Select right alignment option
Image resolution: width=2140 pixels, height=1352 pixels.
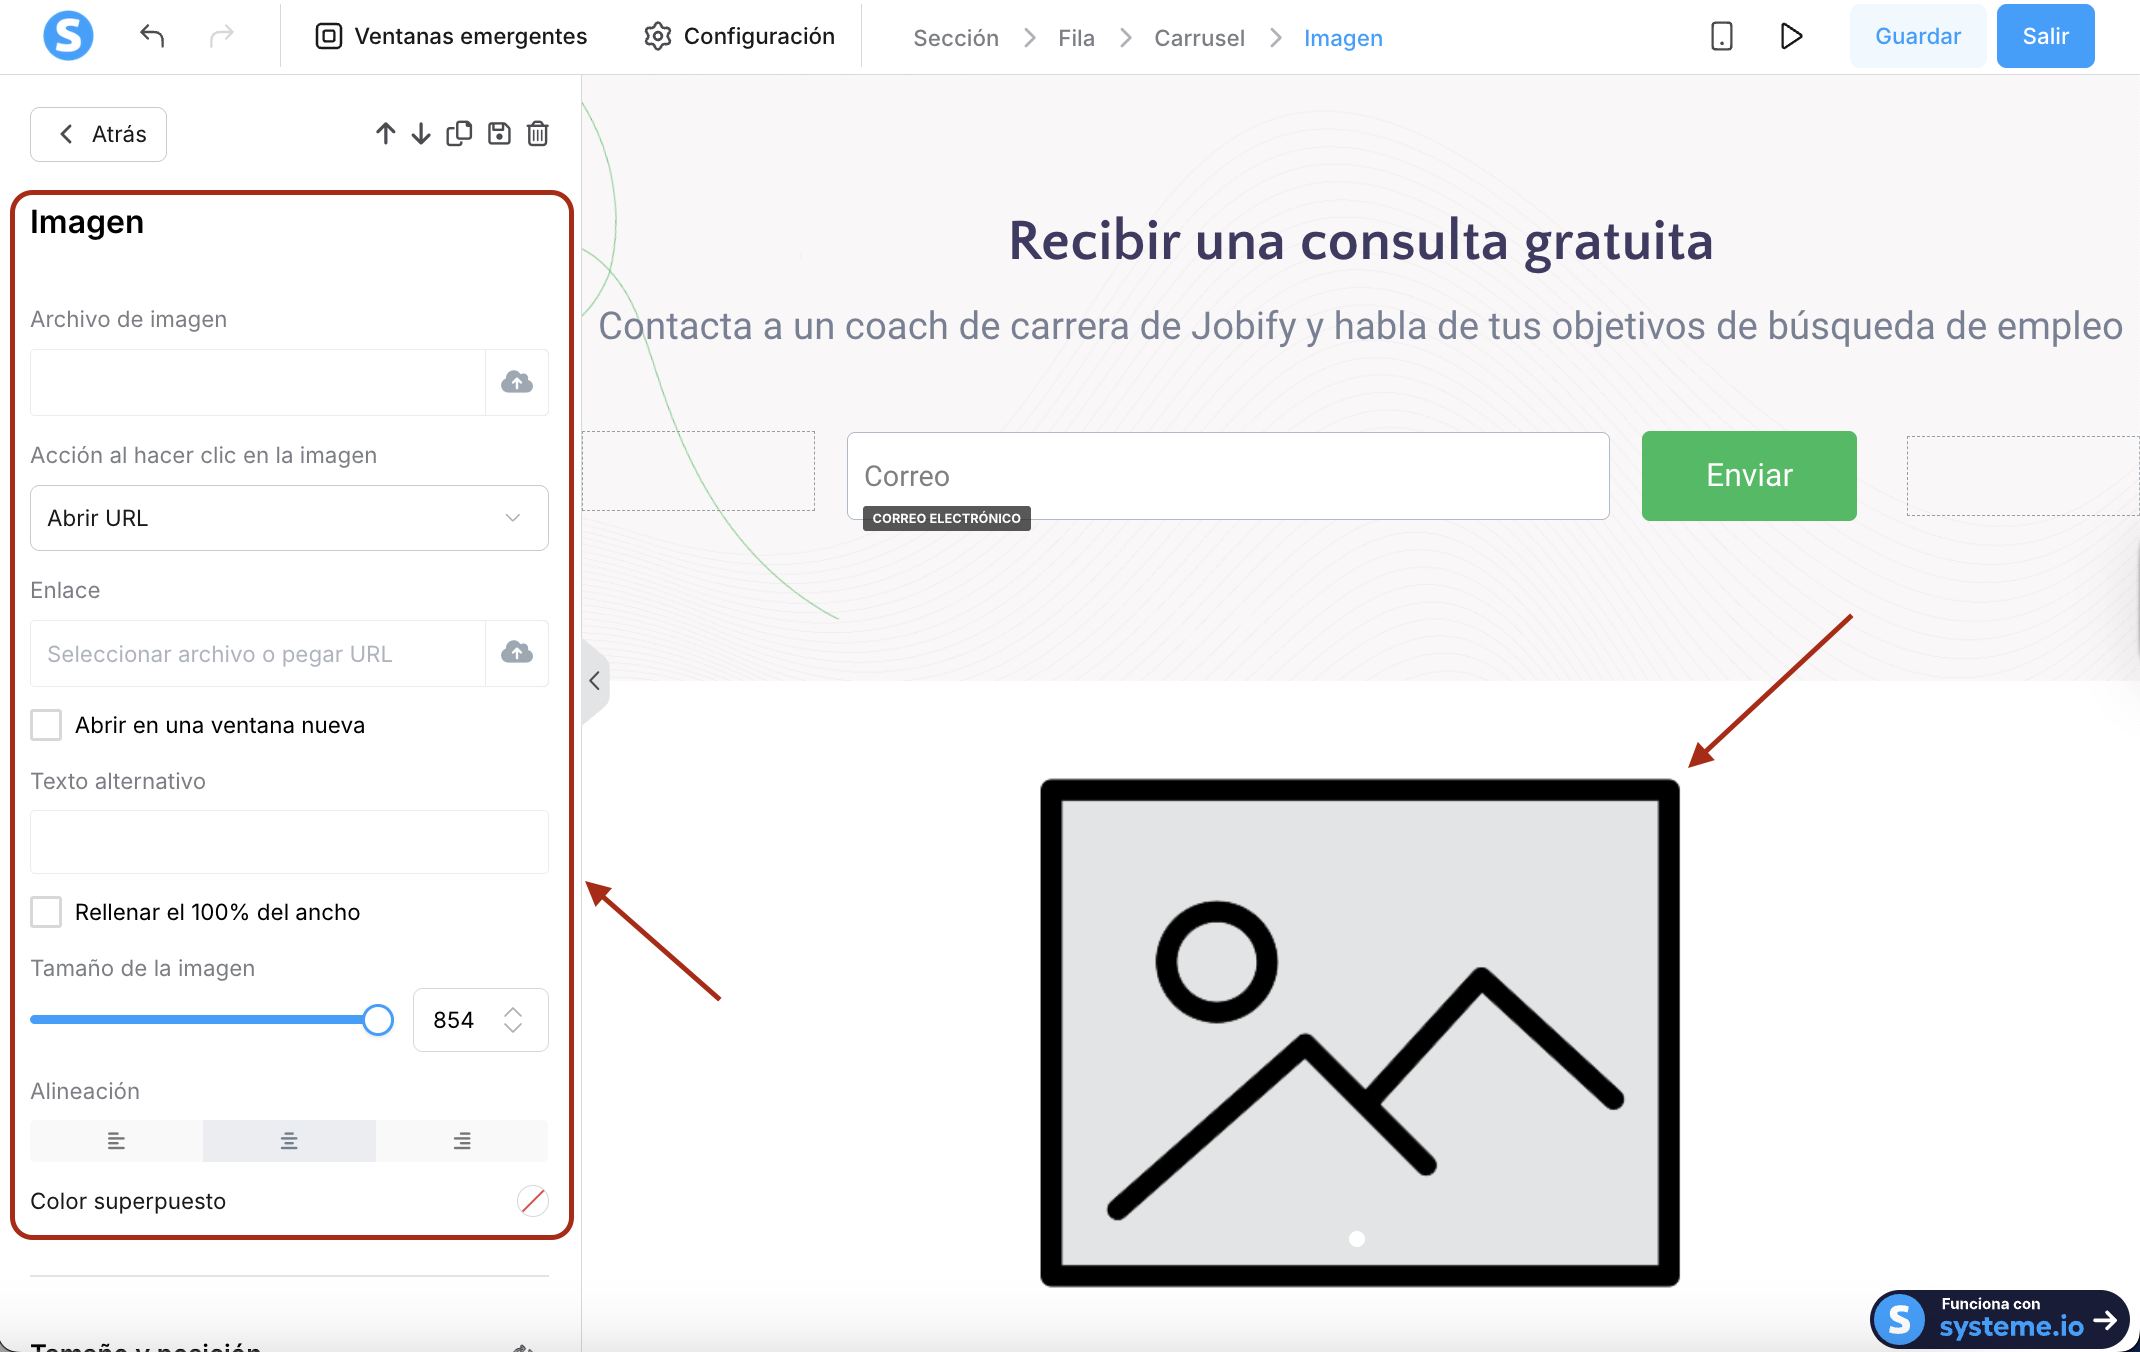(x=462, y=1141)
